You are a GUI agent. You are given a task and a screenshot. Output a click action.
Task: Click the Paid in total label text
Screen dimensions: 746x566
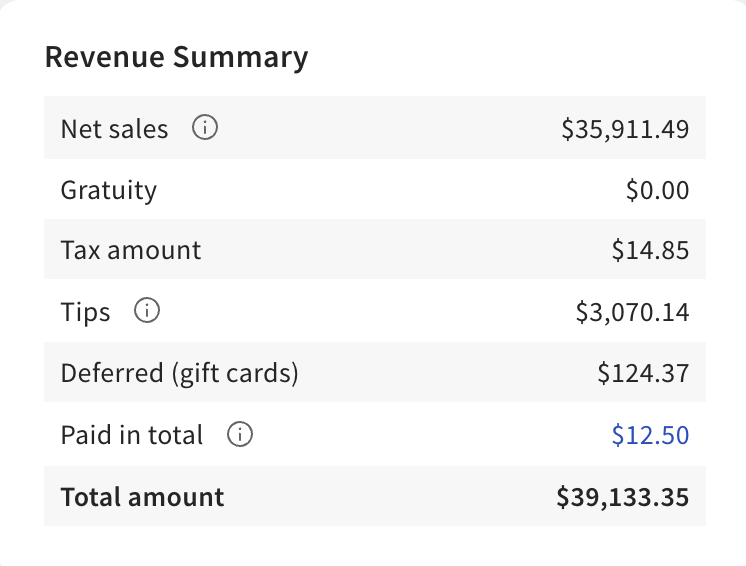131,436
